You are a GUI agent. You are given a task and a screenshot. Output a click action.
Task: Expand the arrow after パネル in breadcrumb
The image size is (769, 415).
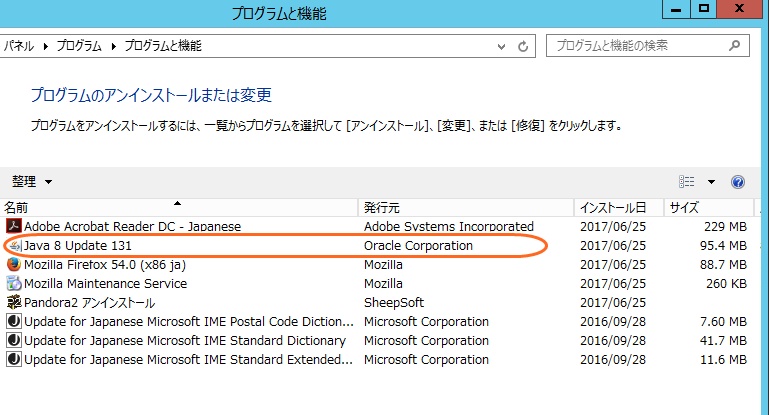[46, 46]
